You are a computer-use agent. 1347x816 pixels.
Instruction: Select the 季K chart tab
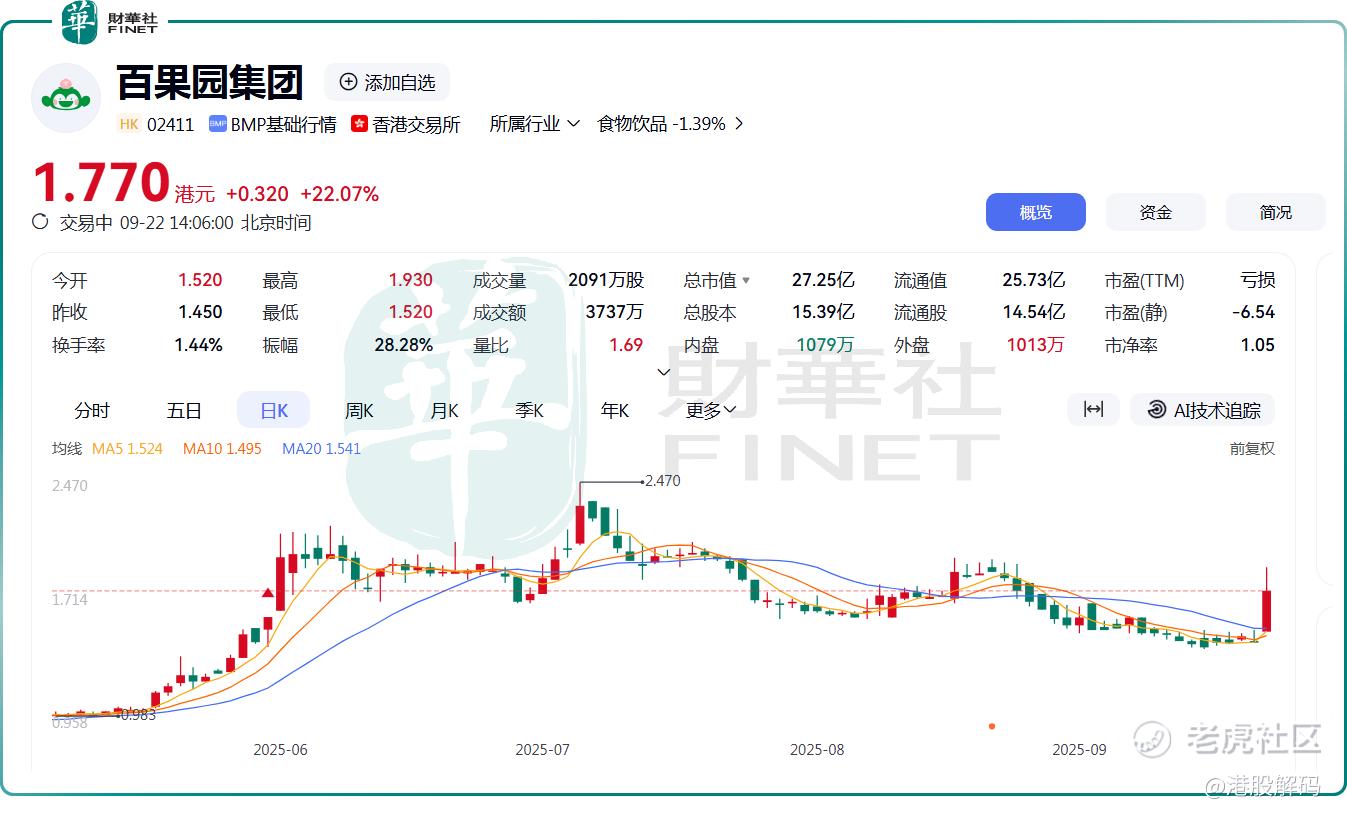(529, 410)
